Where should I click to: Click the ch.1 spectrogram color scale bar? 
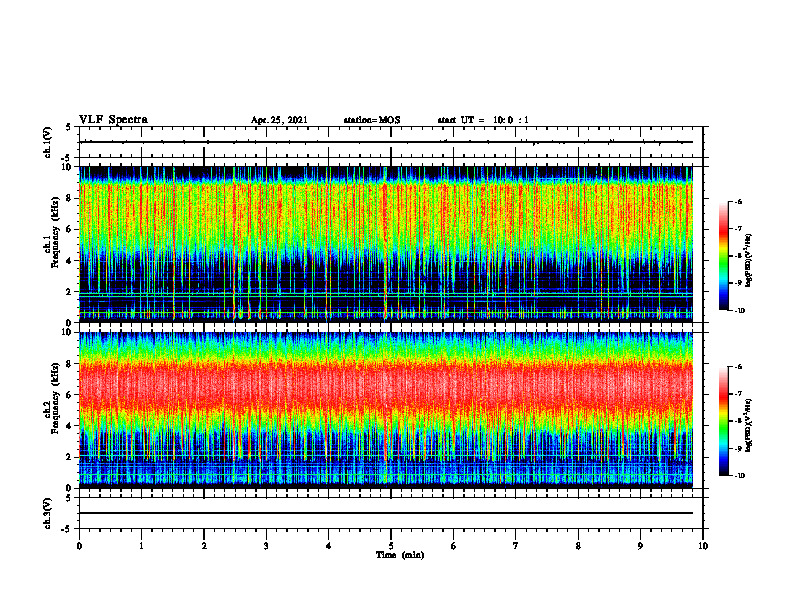tap(723, 256)
